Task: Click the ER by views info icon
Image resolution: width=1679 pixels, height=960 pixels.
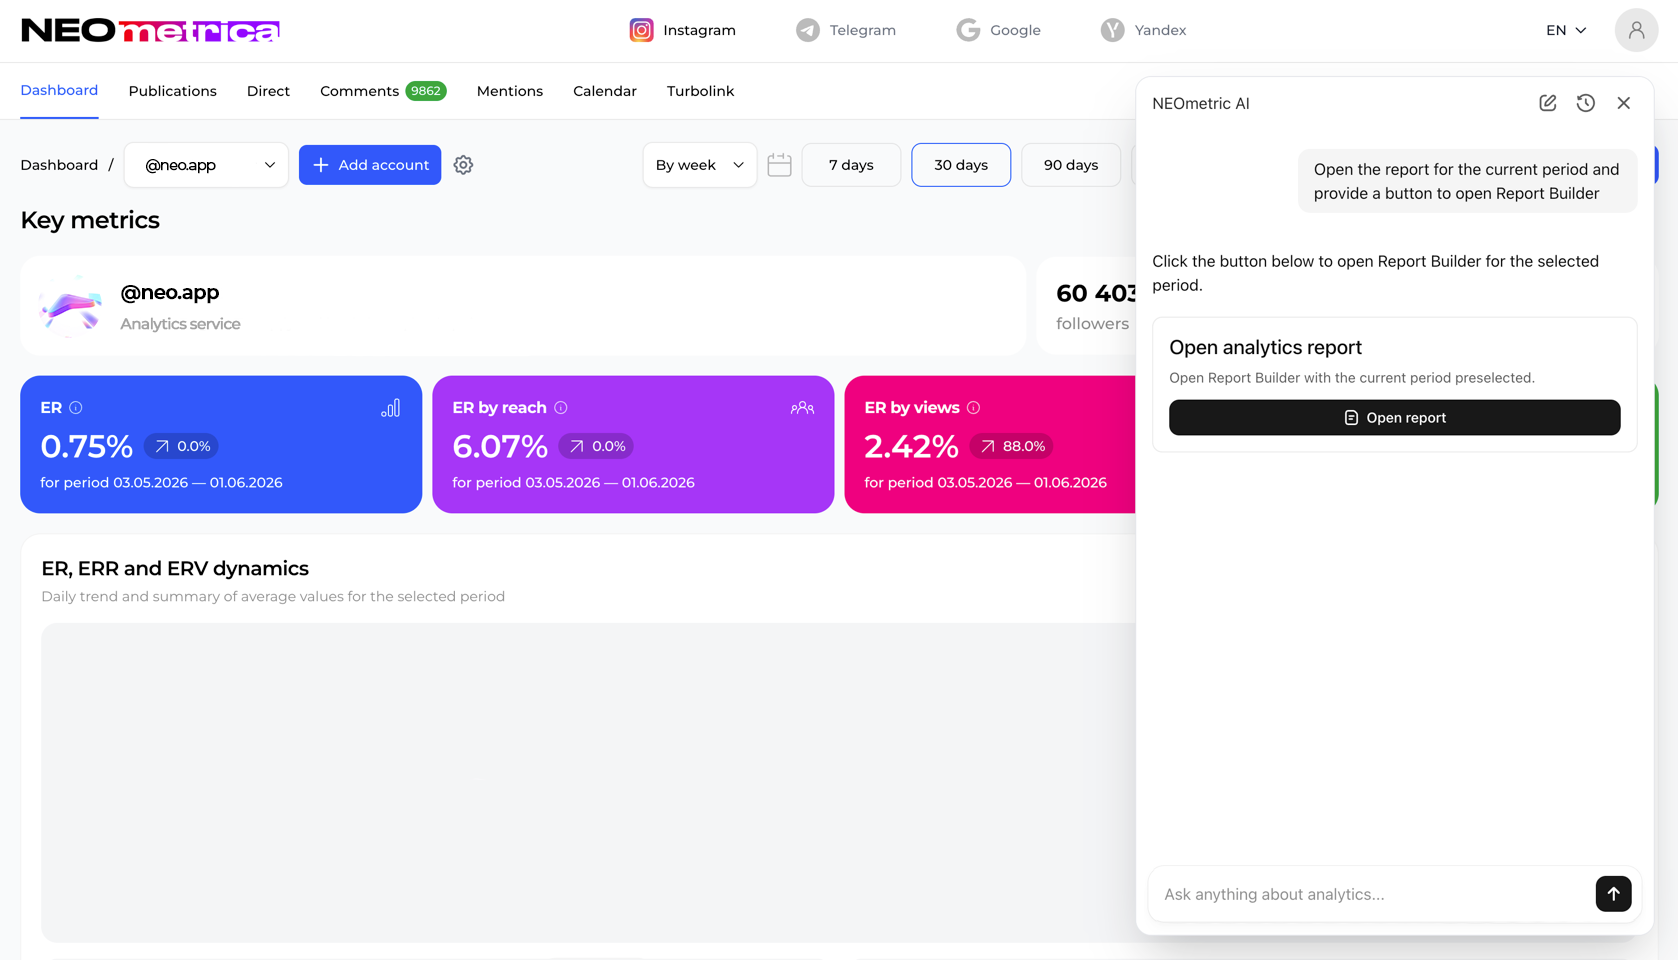Action: tap(973, 408)
